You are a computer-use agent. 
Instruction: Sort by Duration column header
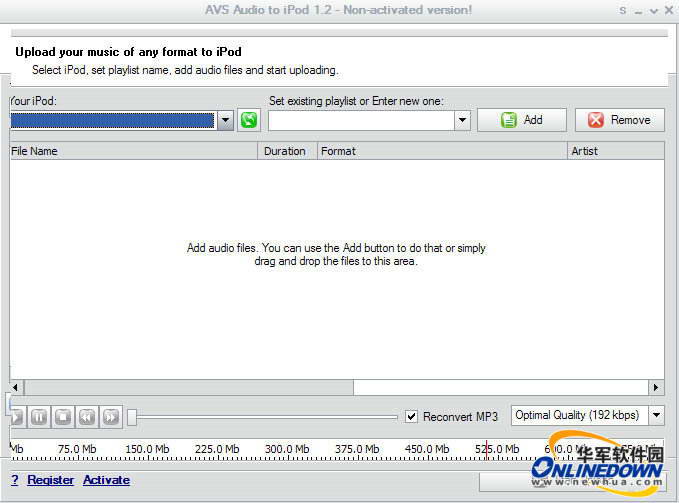pyautogui.click(x=288, y=151)
